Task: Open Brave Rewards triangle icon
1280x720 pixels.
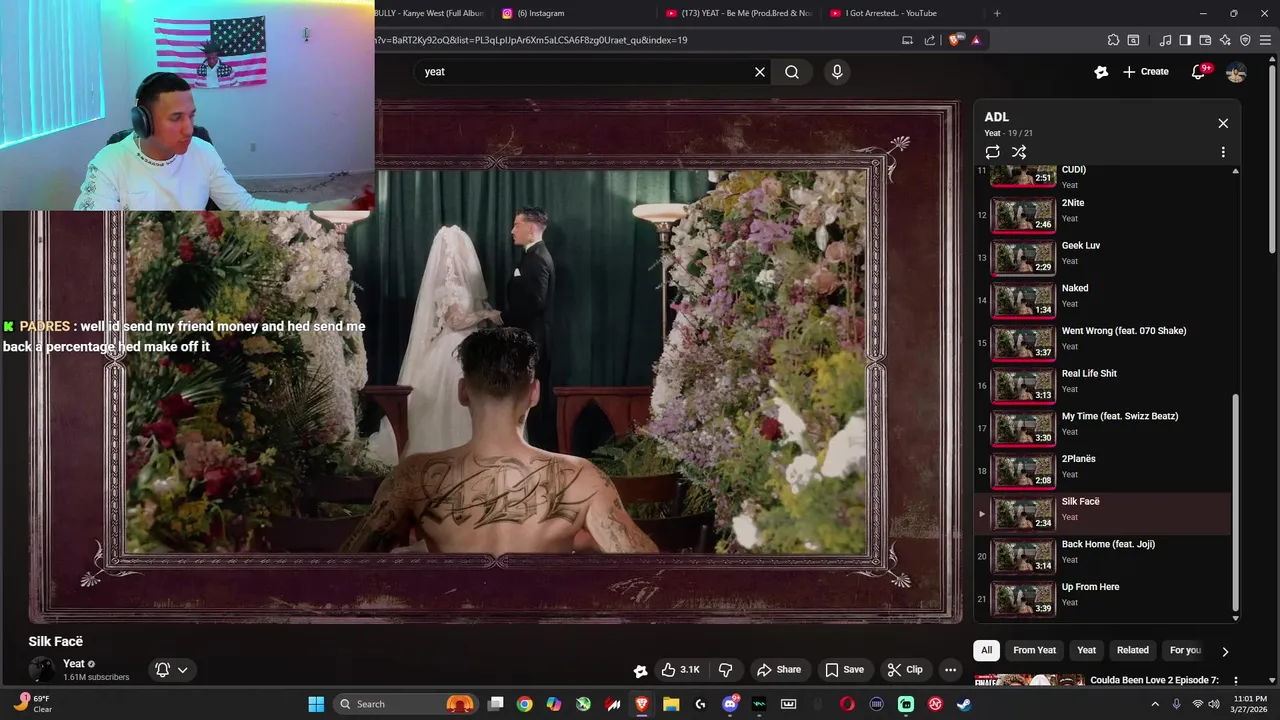Action: pos(976,40)
